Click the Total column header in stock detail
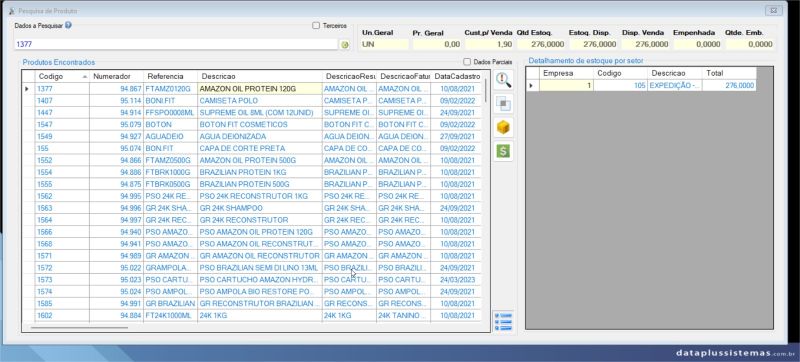 pyautogui.click(x=729, y=73)
